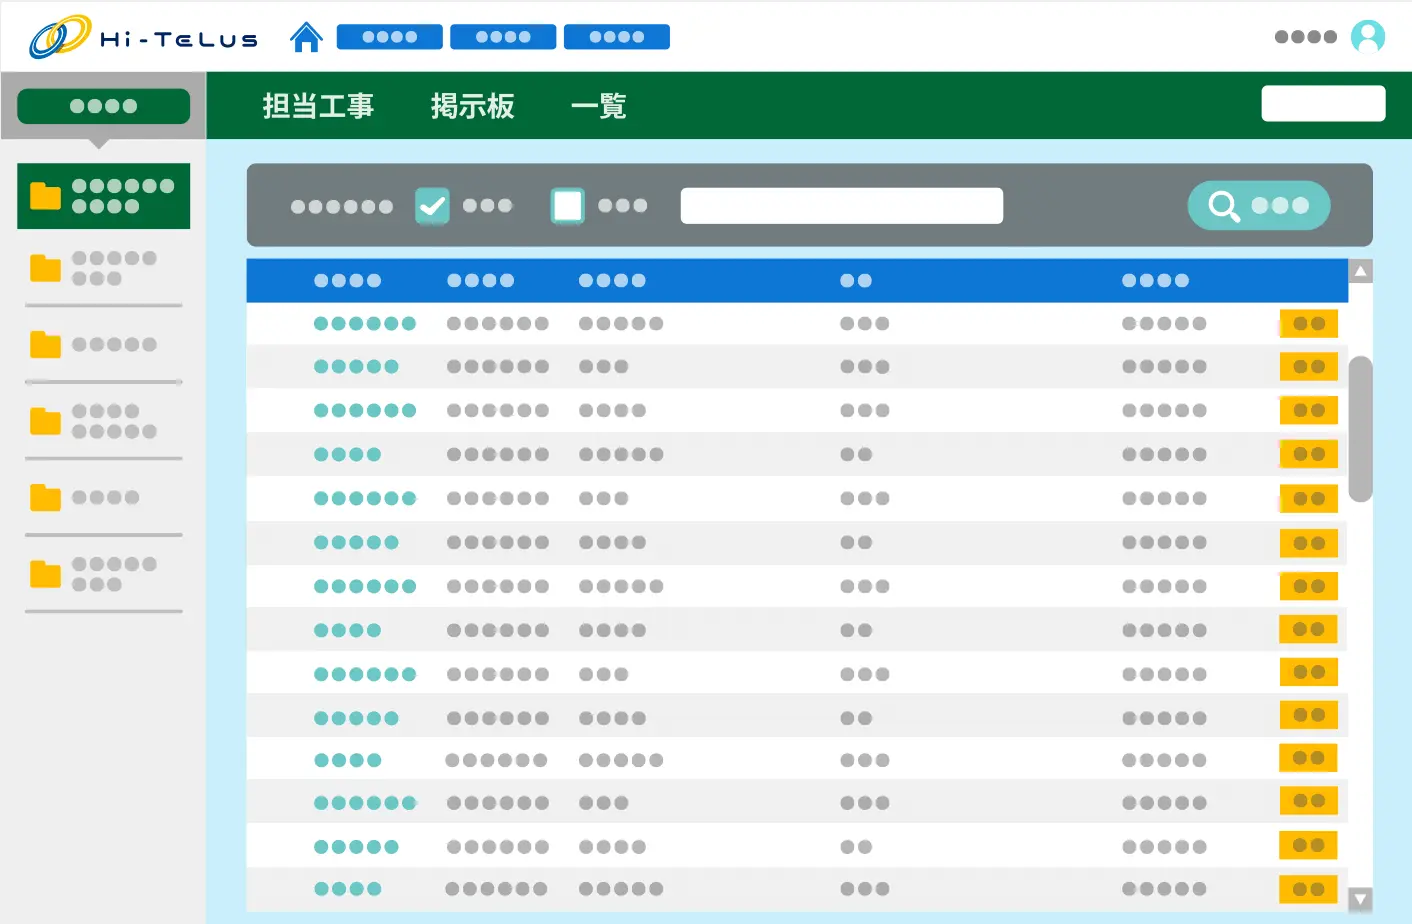
Task: Open the third folder item in sidebar
Action: (x=104, y=345)
